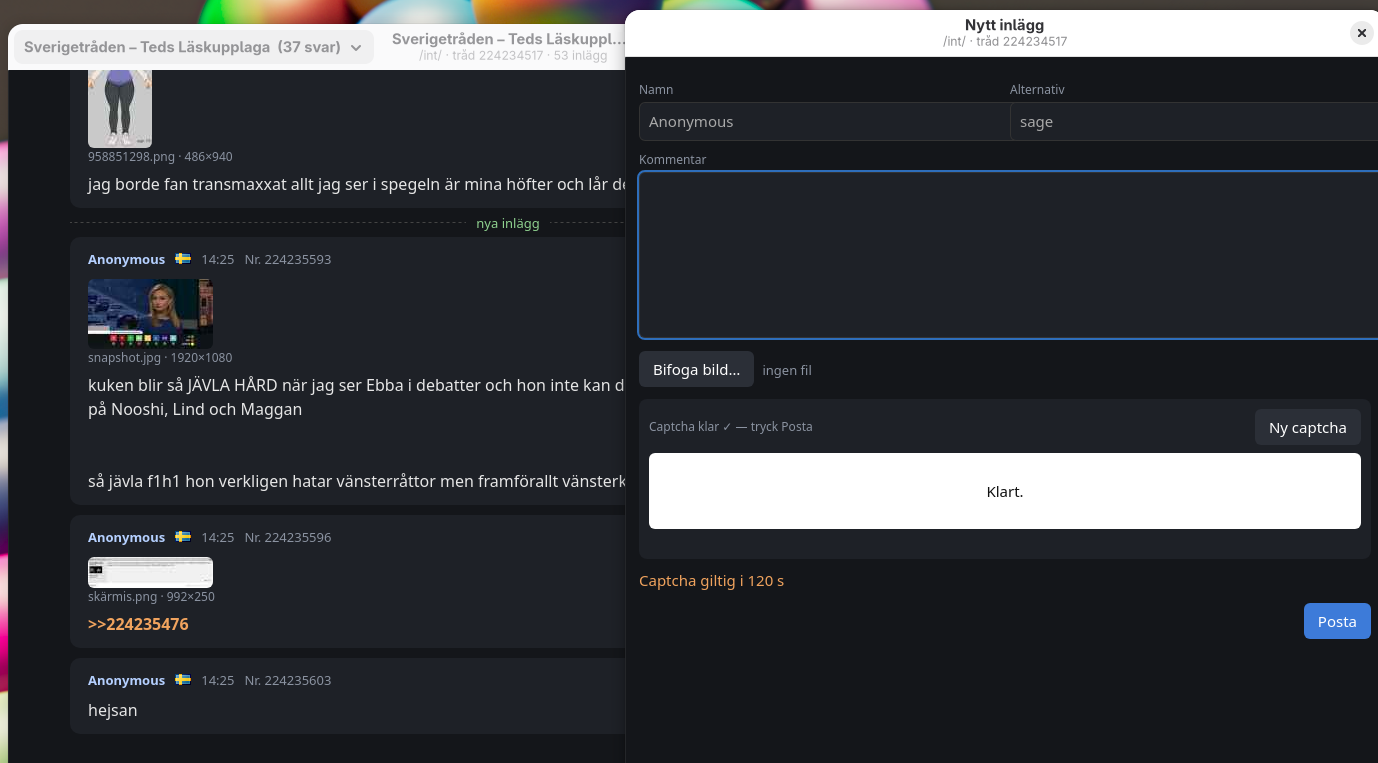Click post number Nr. 224235596
The width and height of the screenshot is (1378, 763).
[288, 537]
